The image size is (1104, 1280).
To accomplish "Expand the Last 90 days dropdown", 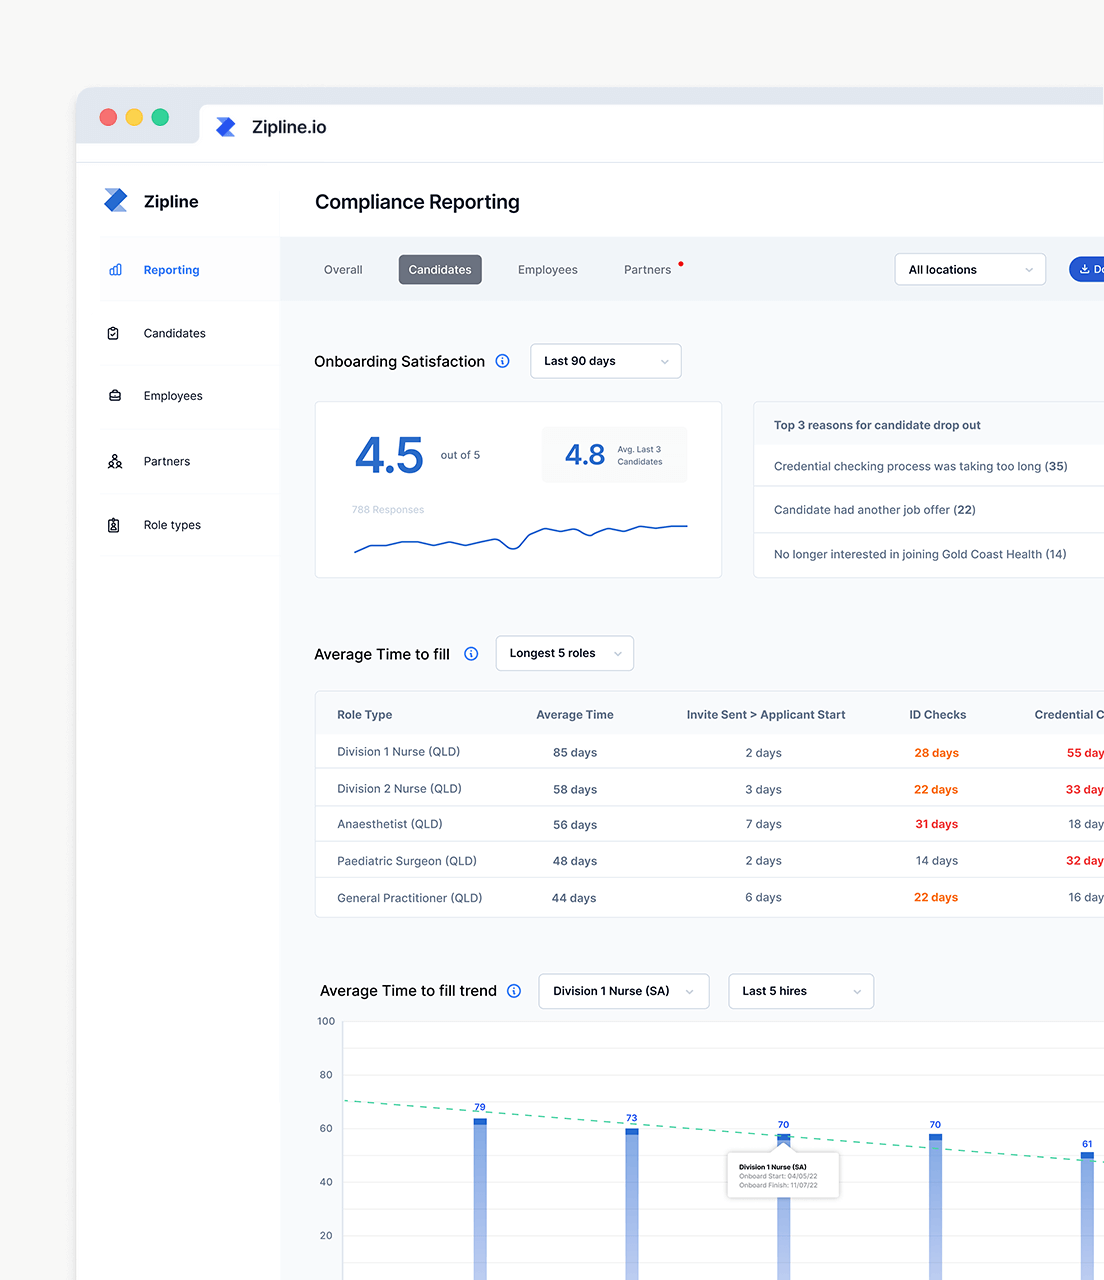I will [605, 361].
